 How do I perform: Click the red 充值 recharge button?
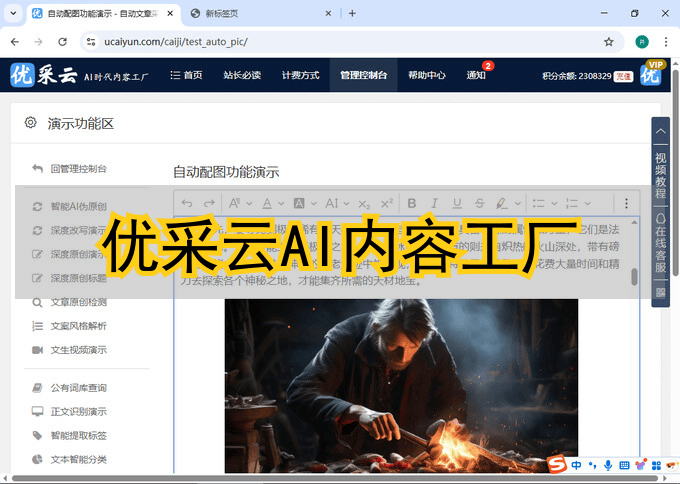click(623, 76)
